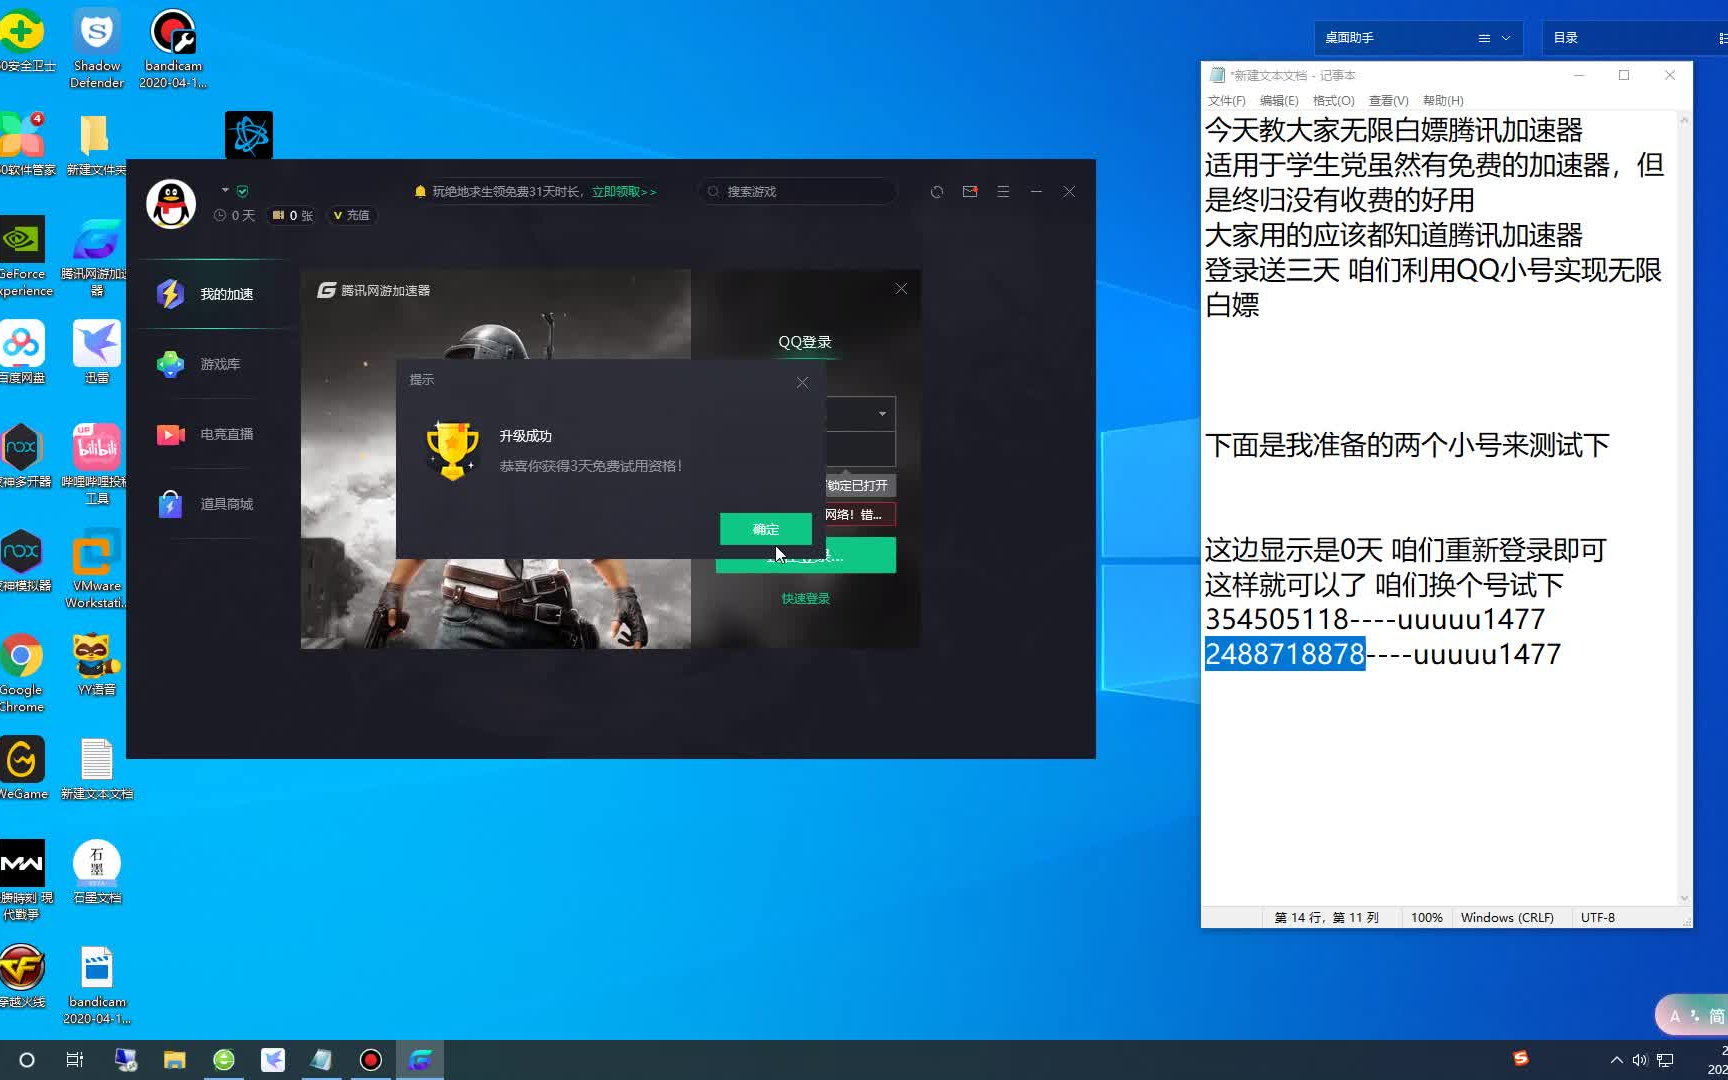
Task: Click the 搜索游戏 search field
Action: (x=797, y=191)
